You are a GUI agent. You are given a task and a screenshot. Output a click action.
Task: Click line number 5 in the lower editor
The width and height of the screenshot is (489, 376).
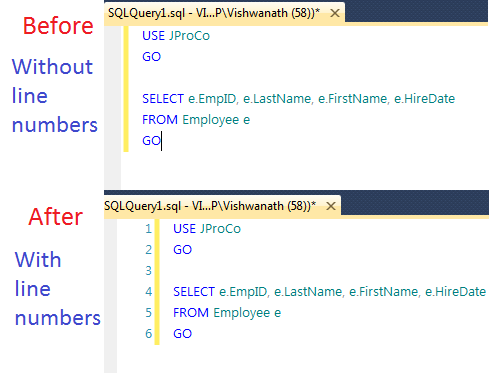point(148,313)
